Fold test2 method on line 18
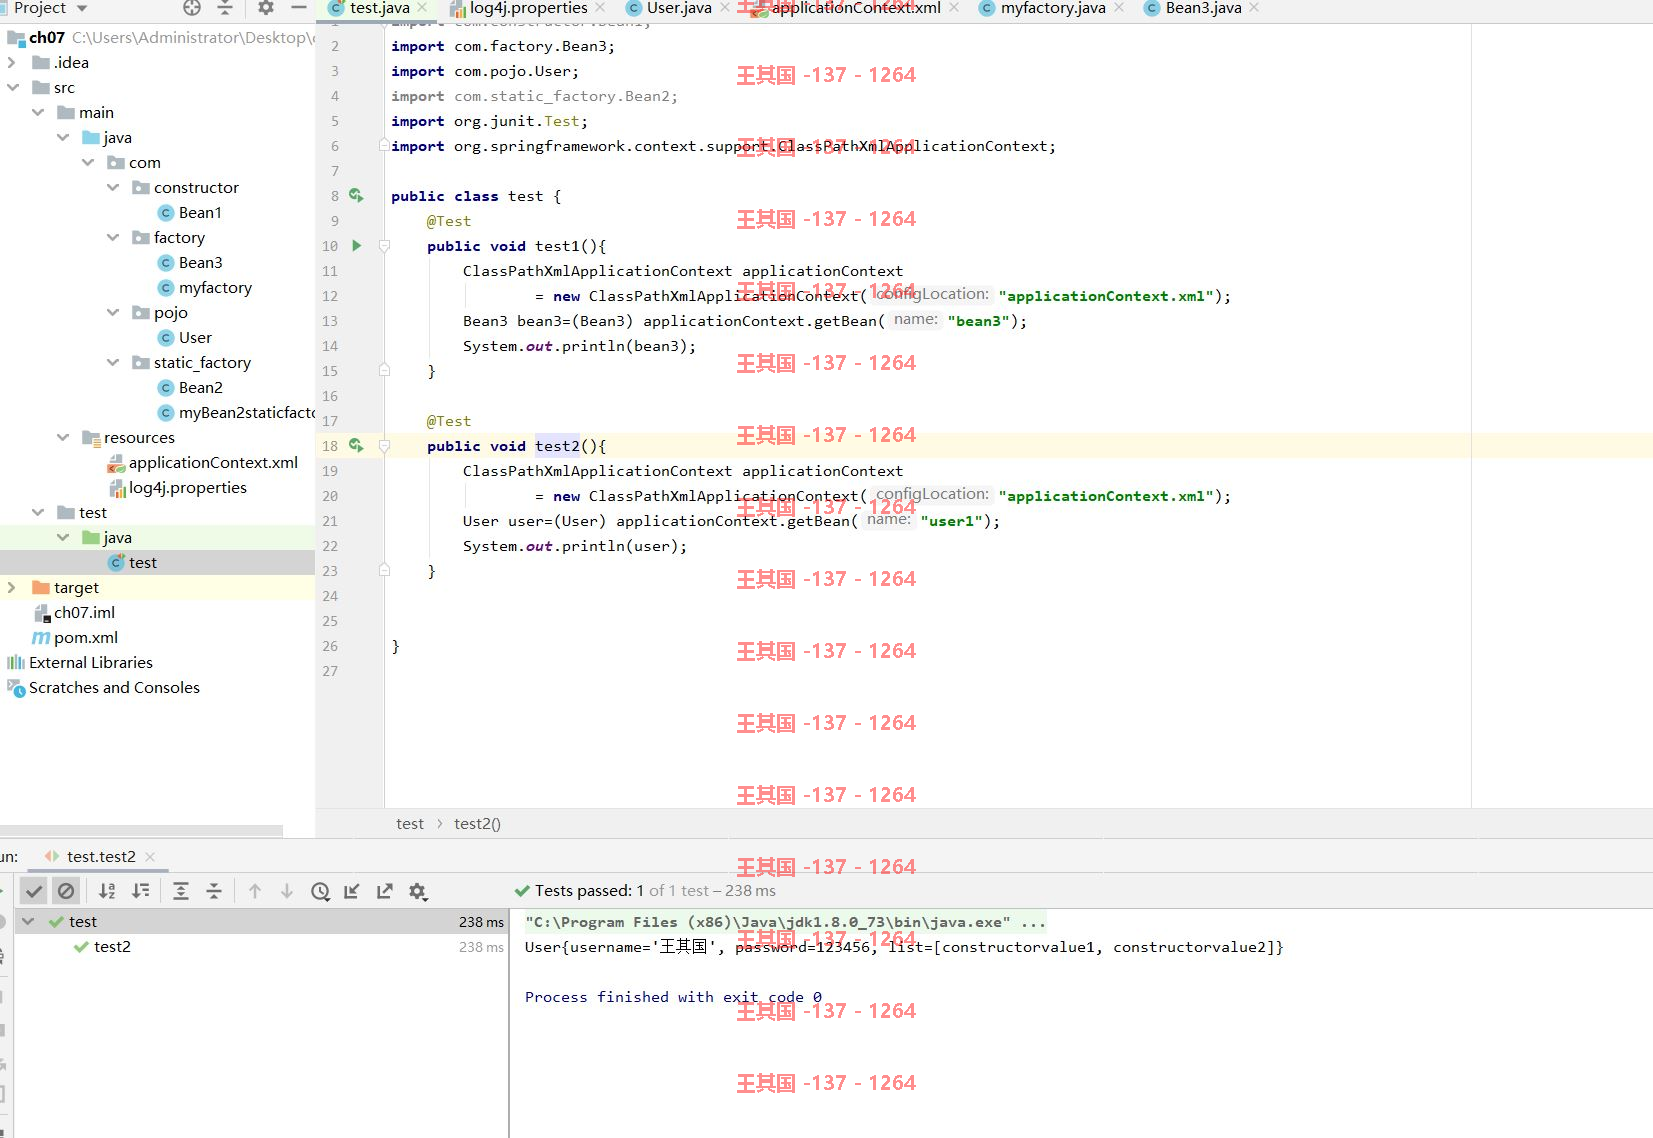The width and height of the screenshot is (1653, 1138). (x=384, y=446)
